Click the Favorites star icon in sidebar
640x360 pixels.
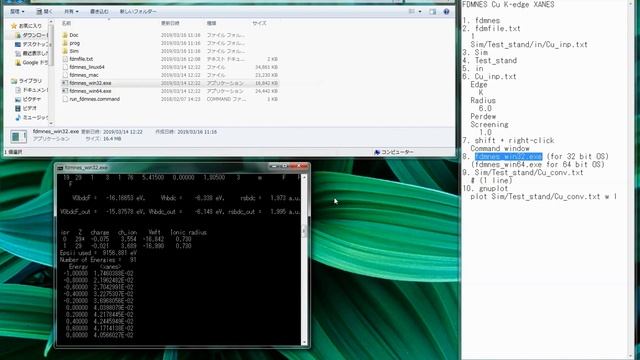pyautogui.click(x=14, y=26)
